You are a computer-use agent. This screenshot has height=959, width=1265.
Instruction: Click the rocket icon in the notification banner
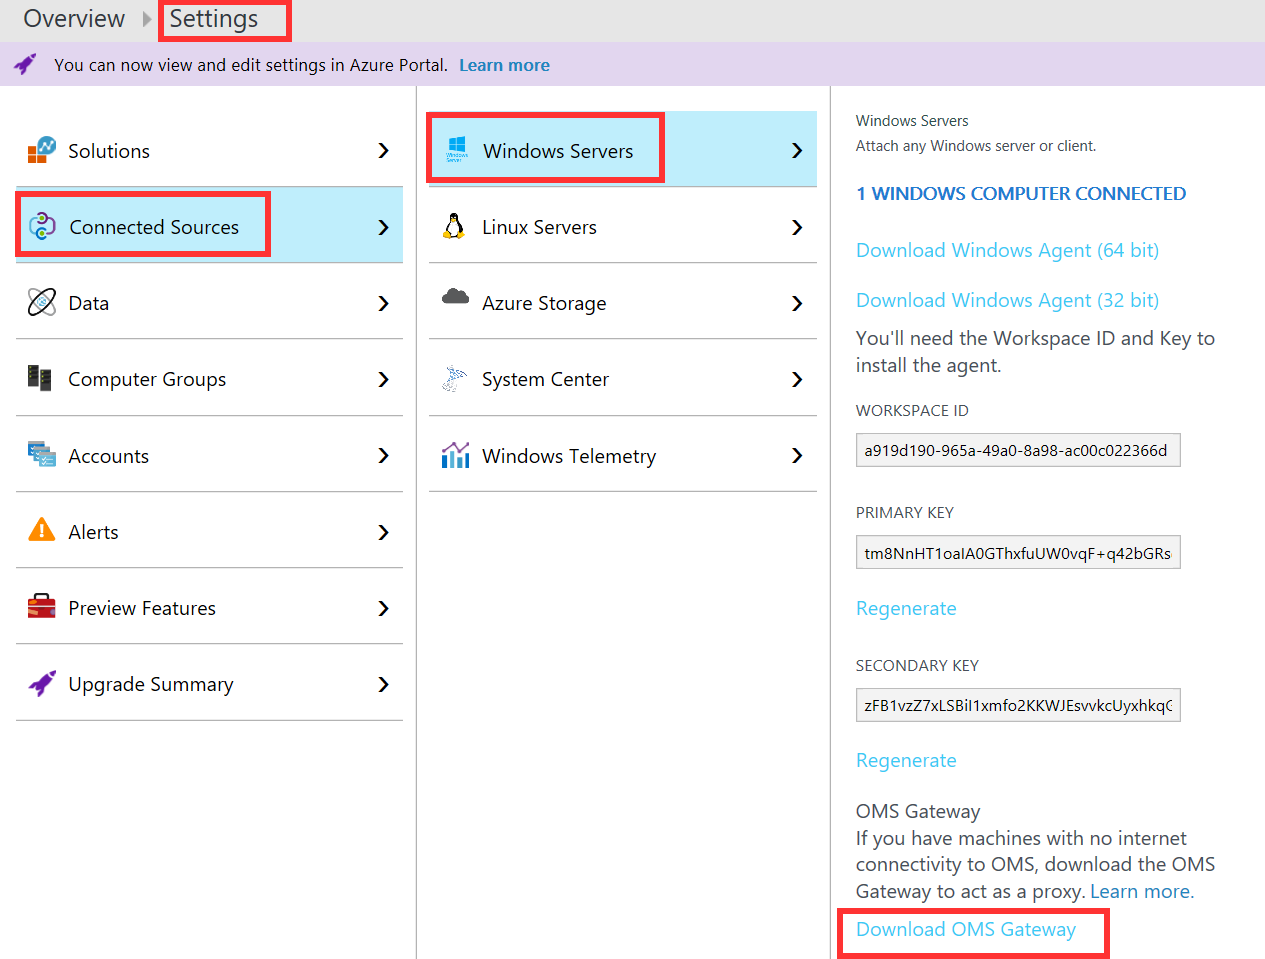(25, 65)
